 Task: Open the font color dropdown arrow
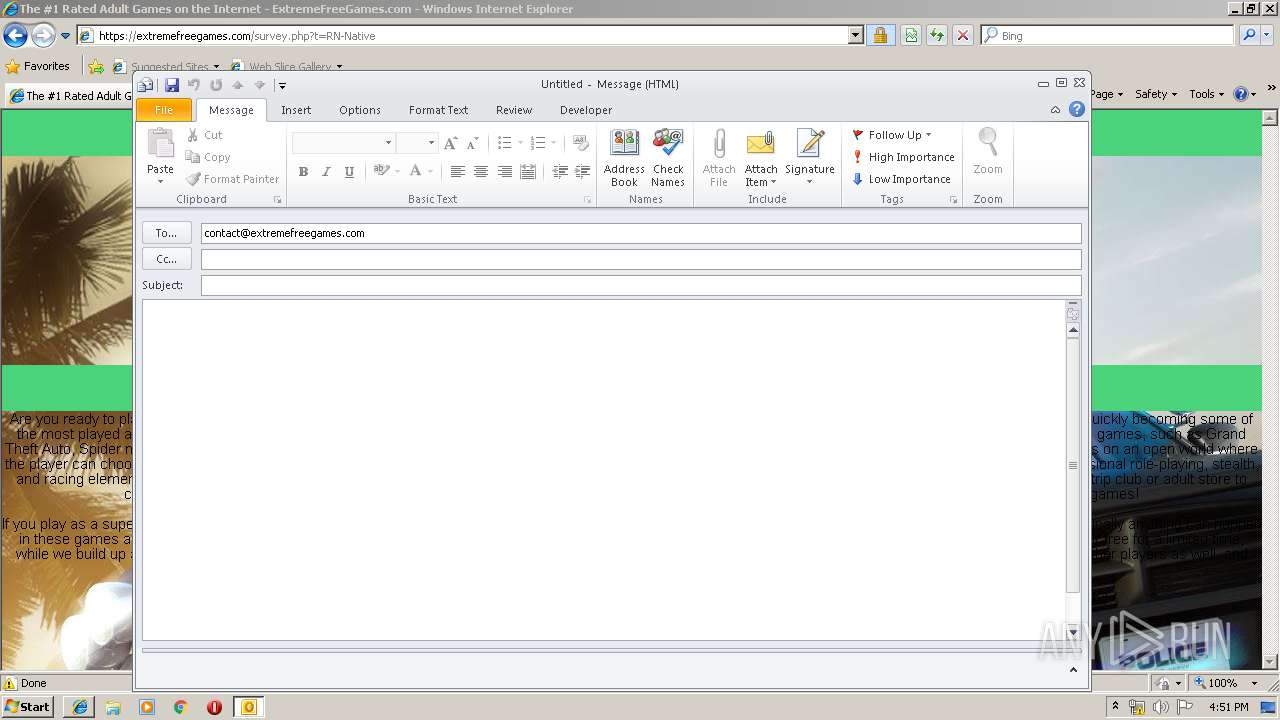[x=431, y=172]
